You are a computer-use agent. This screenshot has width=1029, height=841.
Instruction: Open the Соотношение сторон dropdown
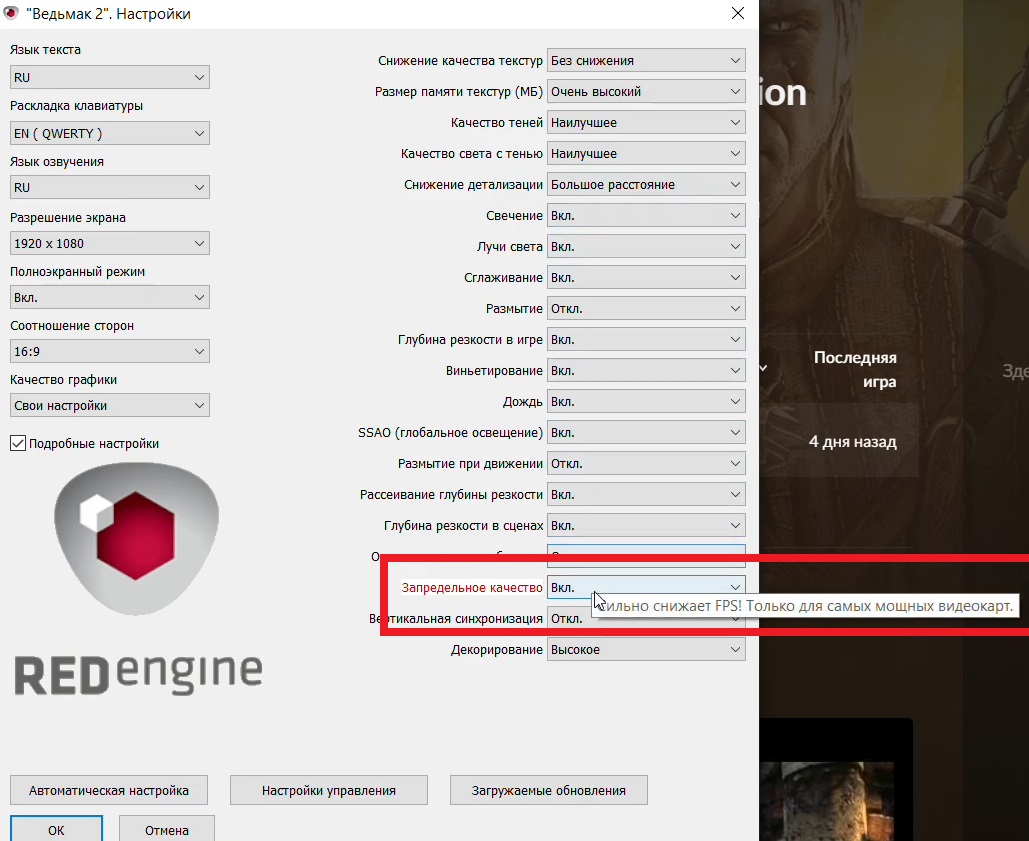click(x=110, y=352)
